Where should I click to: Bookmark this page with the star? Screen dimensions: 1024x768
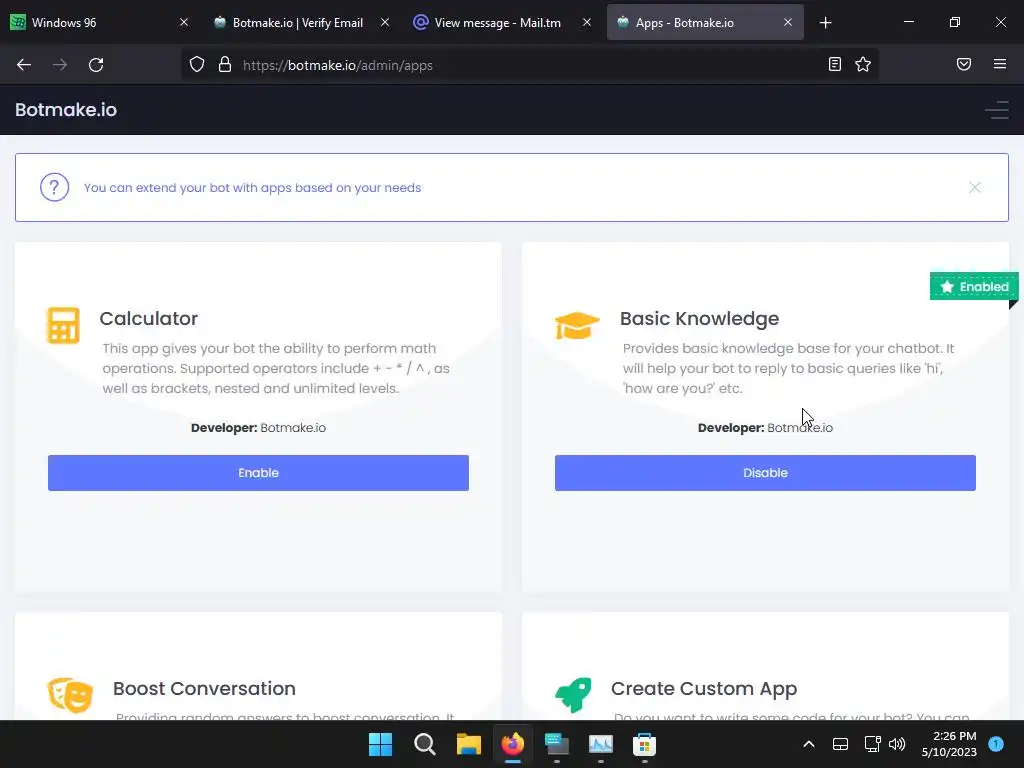[863, 64]
